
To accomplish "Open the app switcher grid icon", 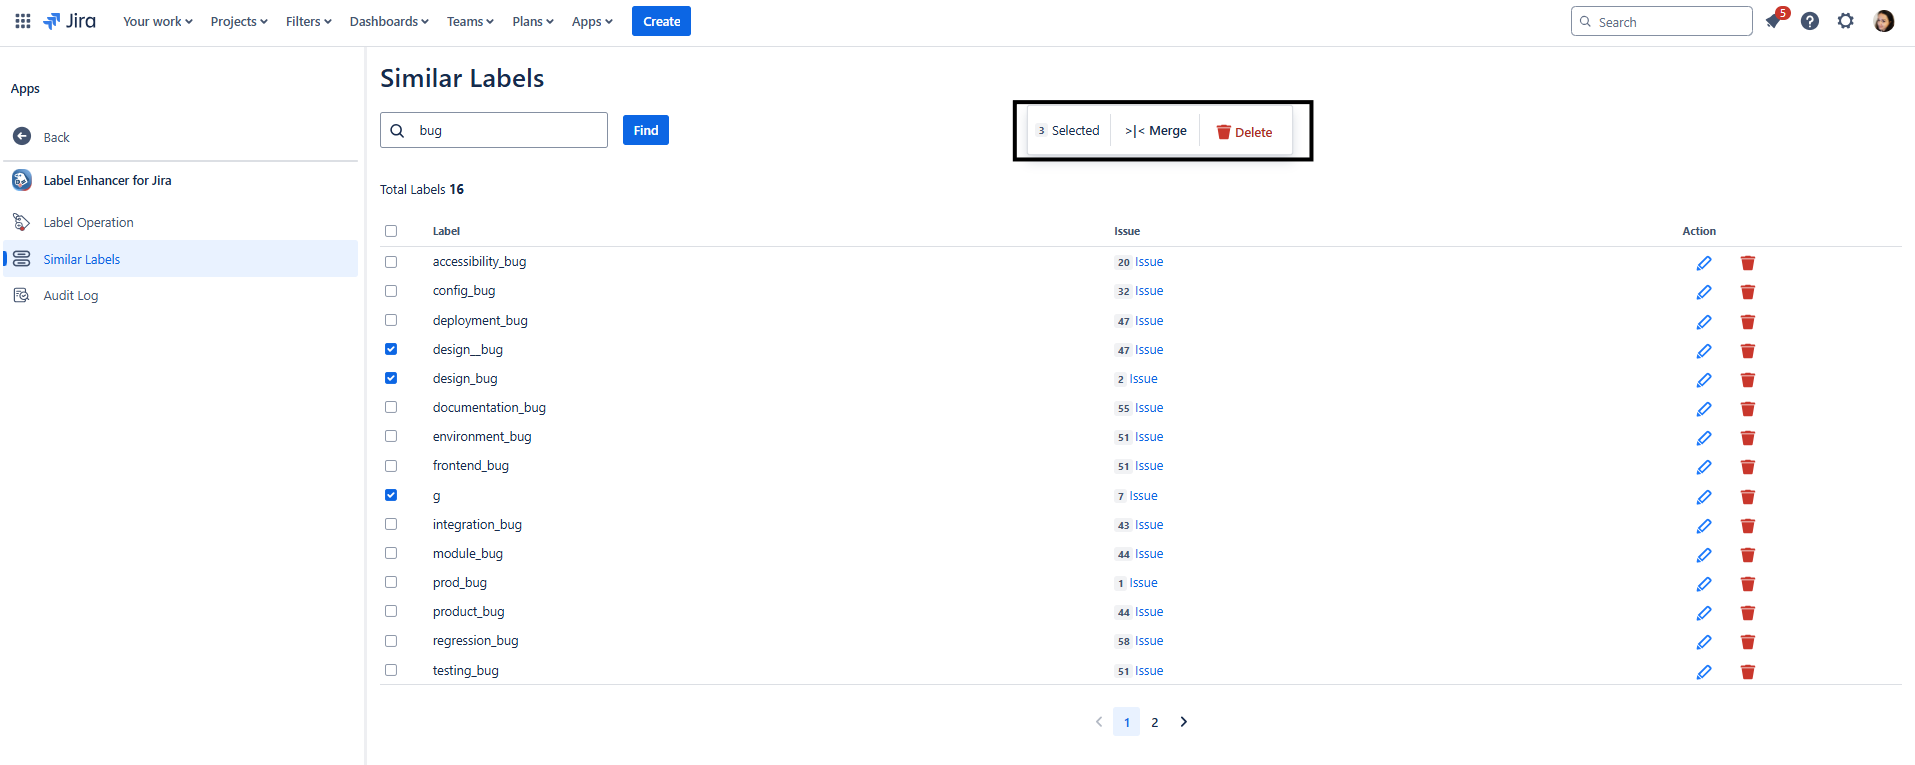I will [x=23, y=21].
